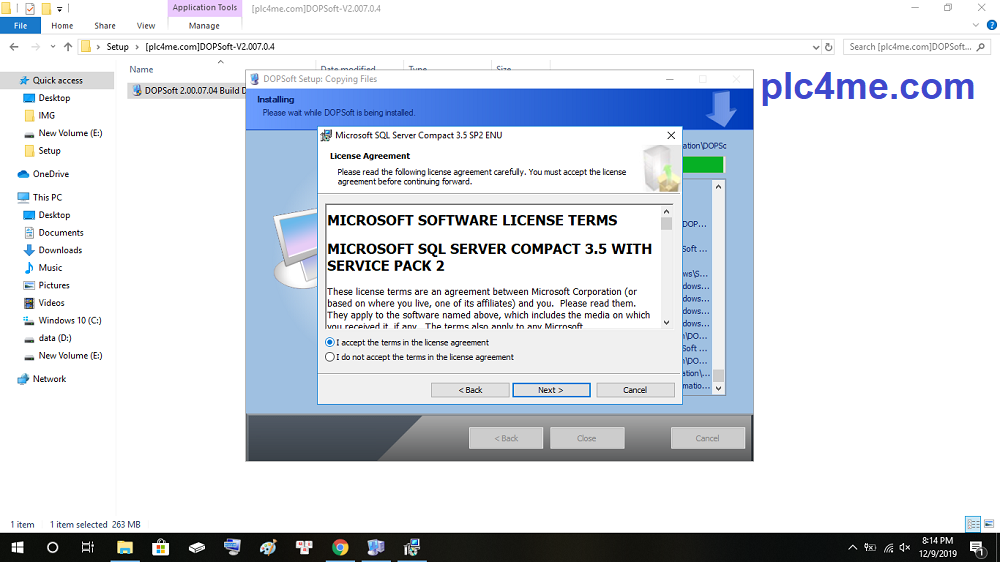Click the volume icon in system tray
This screenshot has height=562, width=1000.
pos(905,547)
